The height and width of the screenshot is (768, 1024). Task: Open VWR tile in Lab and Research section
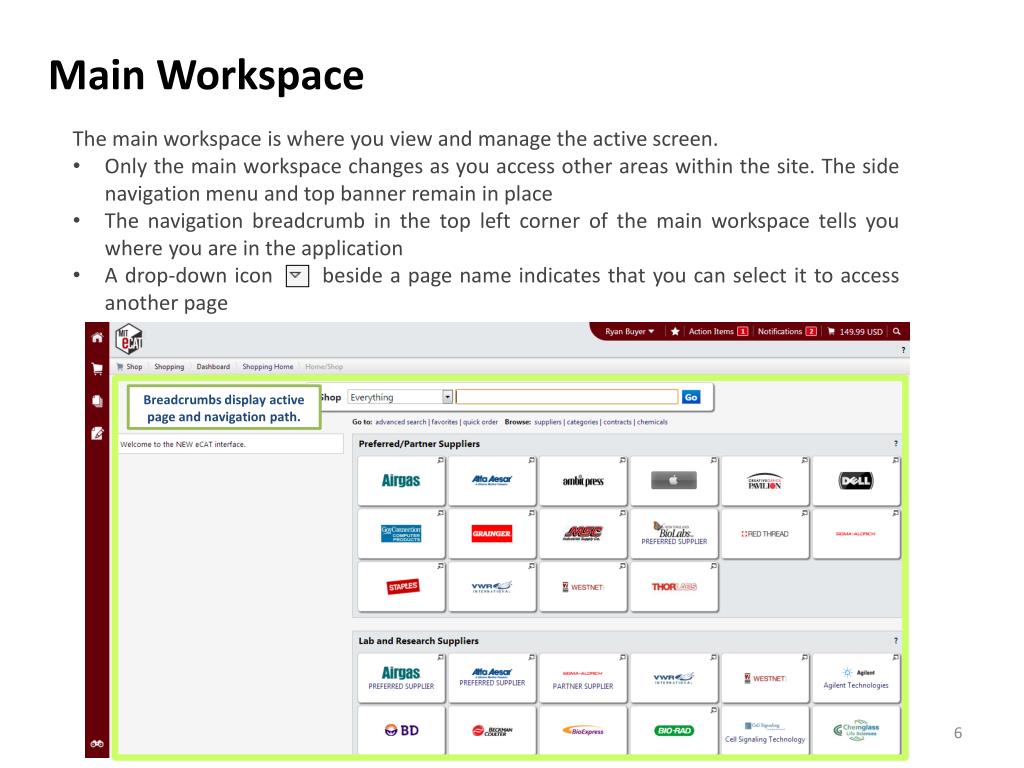(x=674, y=678)
